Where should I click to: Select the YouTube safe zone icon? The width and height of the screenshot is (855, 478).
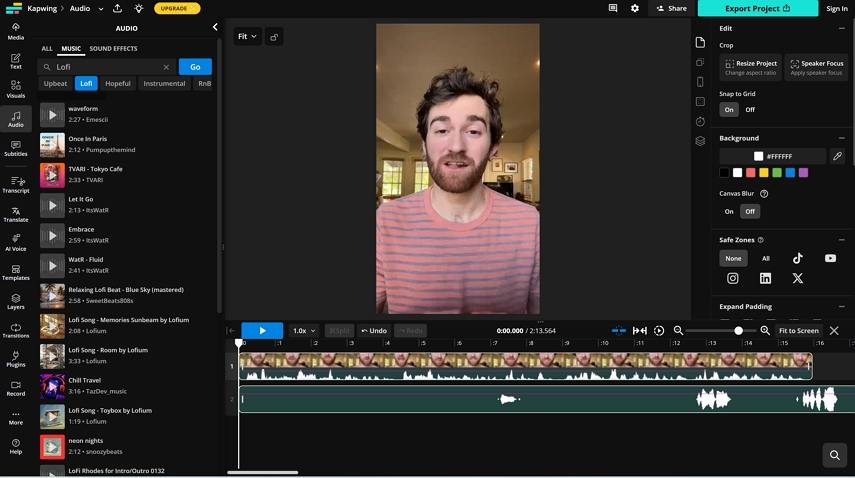click(x=830, y=258)
